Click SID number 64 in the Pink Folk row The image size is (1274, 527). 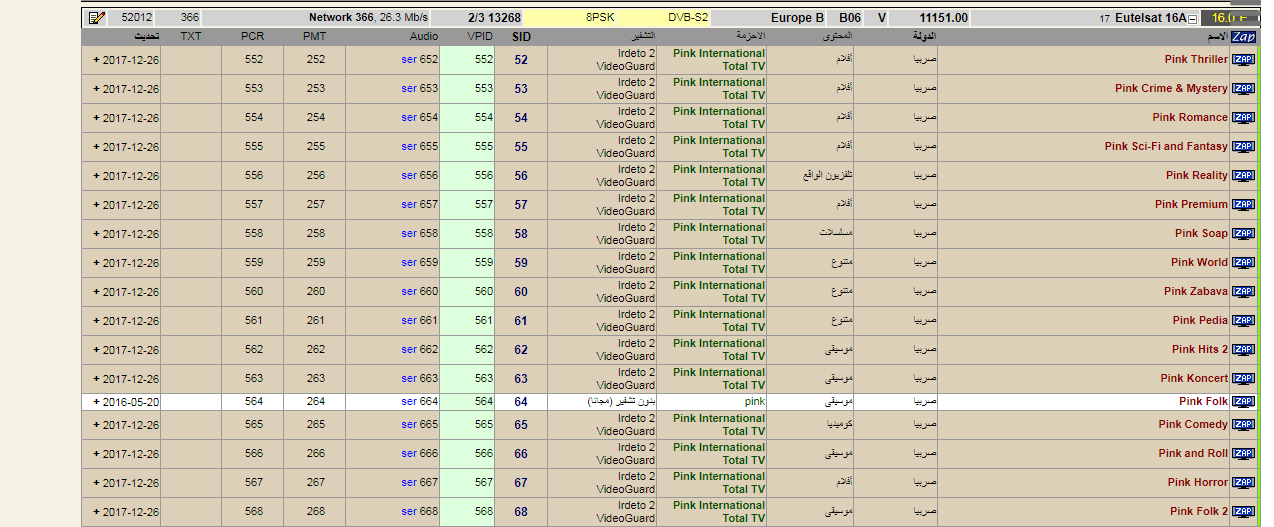pos(521,402)
